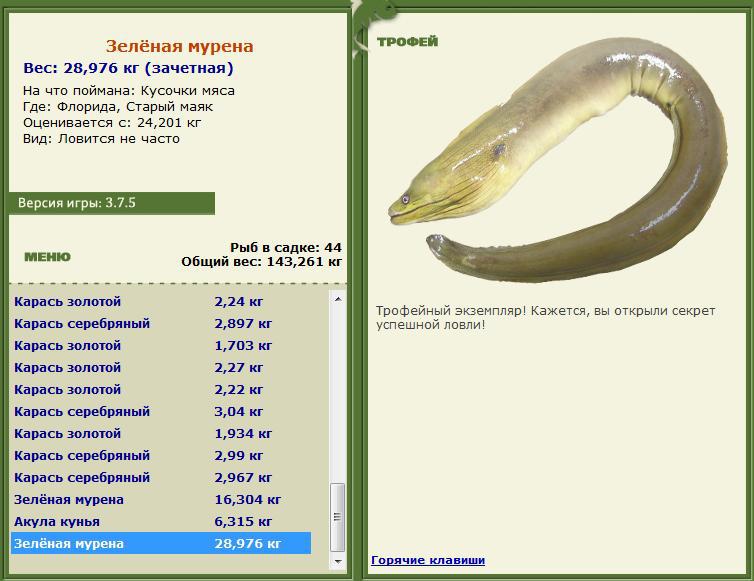Select Карась золотой 2,27 кг row
The width and height of the screenshot is (754, 581).
pyautogui.click(x=161, y=368)
